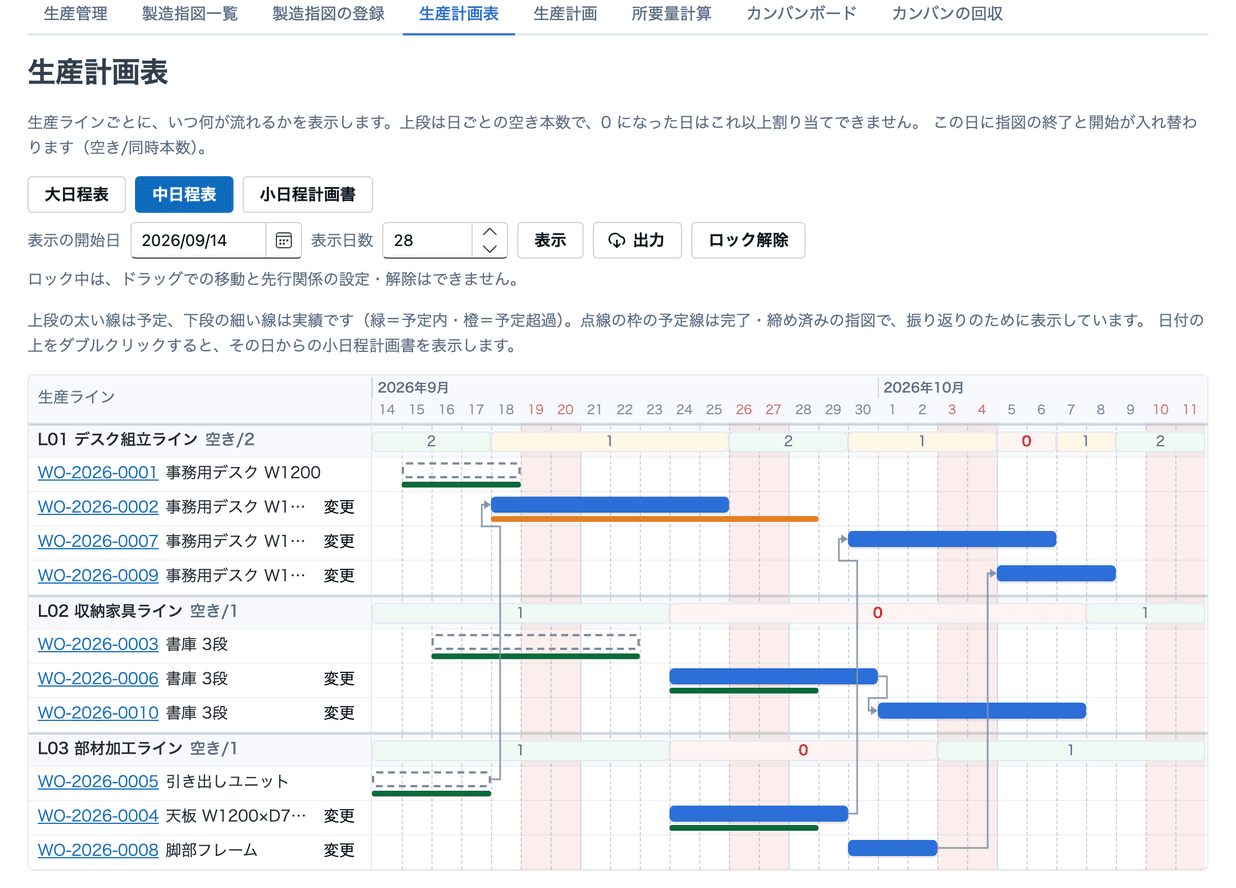This screenshot has width=1236, height=888.
Task: Select the 中日程表 view
Action: (x=184, y=195)
